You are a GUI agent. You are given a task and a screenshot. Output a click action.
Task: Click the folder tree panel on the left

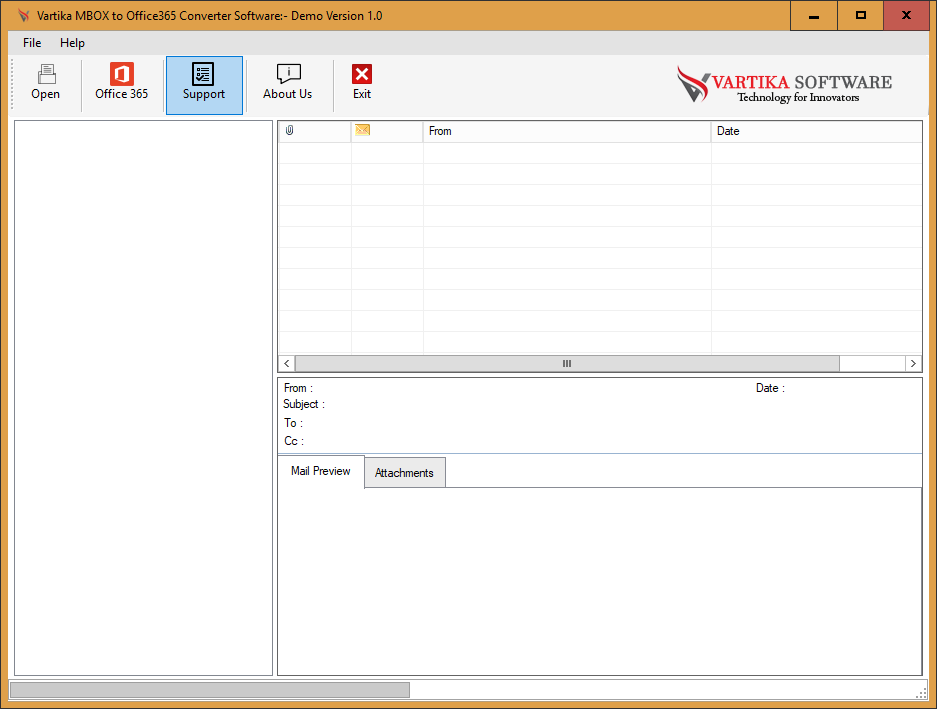(143, 398)
